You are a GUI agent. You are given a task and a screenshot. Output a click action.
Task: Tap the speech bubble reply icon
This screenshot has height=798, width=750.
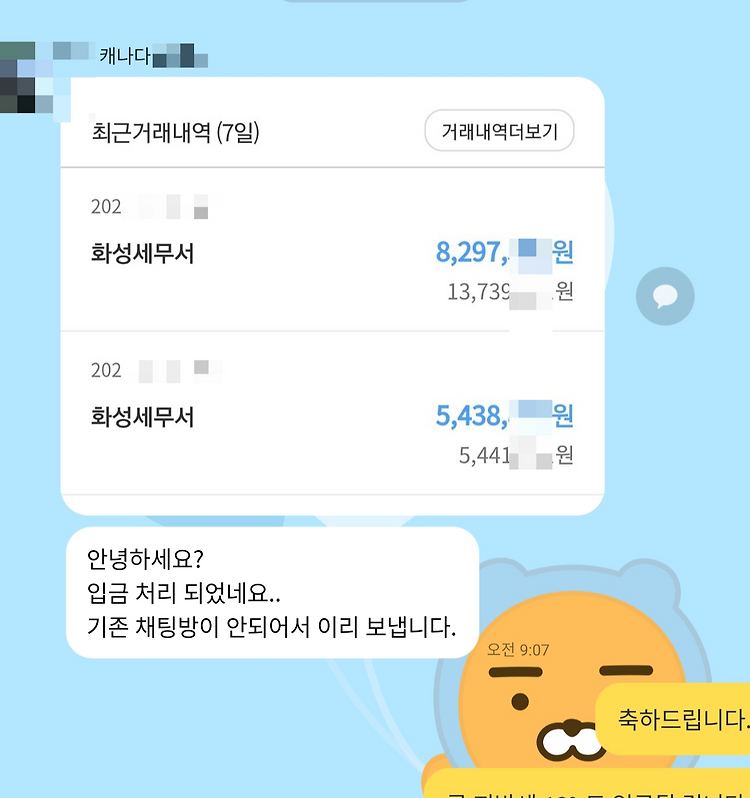pos(665,296)
